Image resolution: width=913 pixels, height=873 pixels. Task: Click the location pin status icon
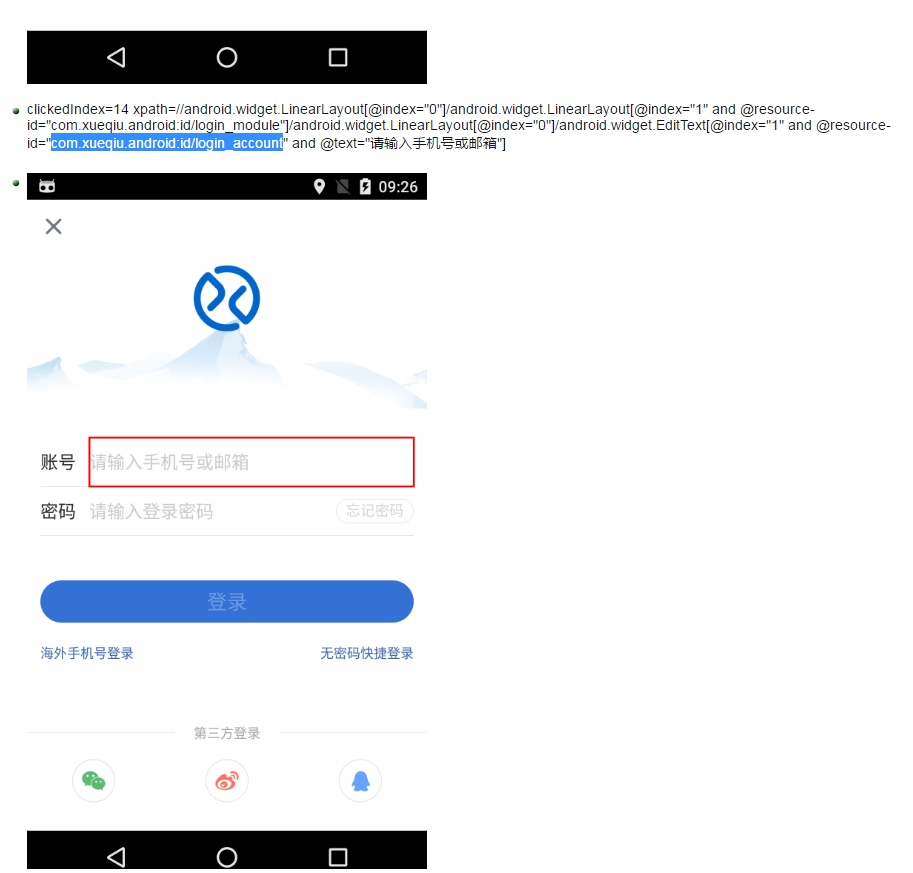coord(319,186)
